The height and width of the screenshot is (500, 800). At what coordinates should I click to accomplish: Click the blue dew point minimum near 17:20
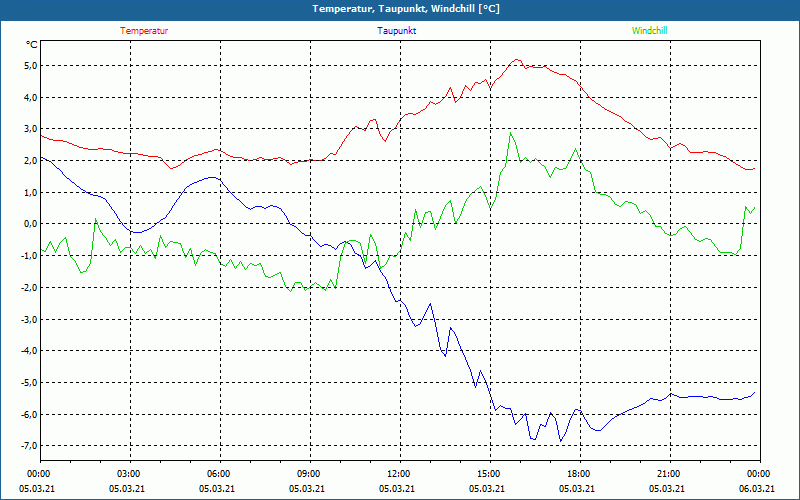(561, 441)
